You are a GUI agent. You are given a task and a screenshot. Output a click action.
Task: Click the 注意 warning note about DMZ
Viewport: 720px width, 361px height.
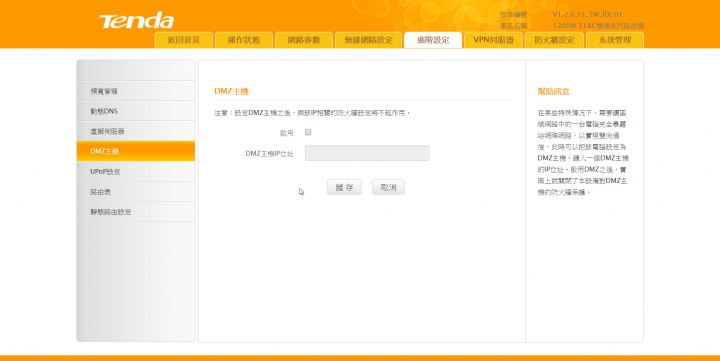(312, 113)
